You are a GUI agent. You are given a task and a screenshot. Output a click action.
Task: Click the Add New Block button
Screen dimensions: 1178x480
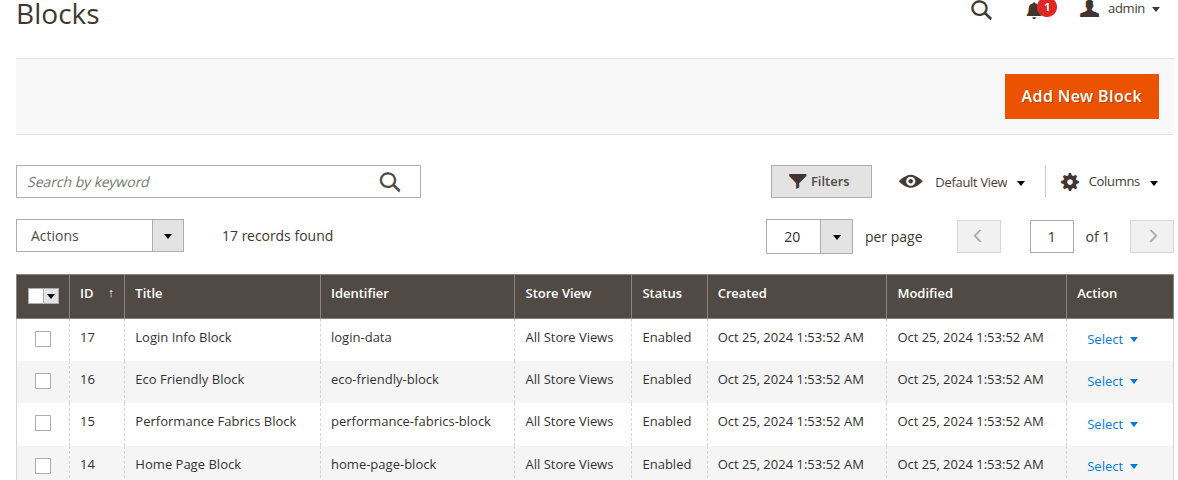tap(1081, 96)
